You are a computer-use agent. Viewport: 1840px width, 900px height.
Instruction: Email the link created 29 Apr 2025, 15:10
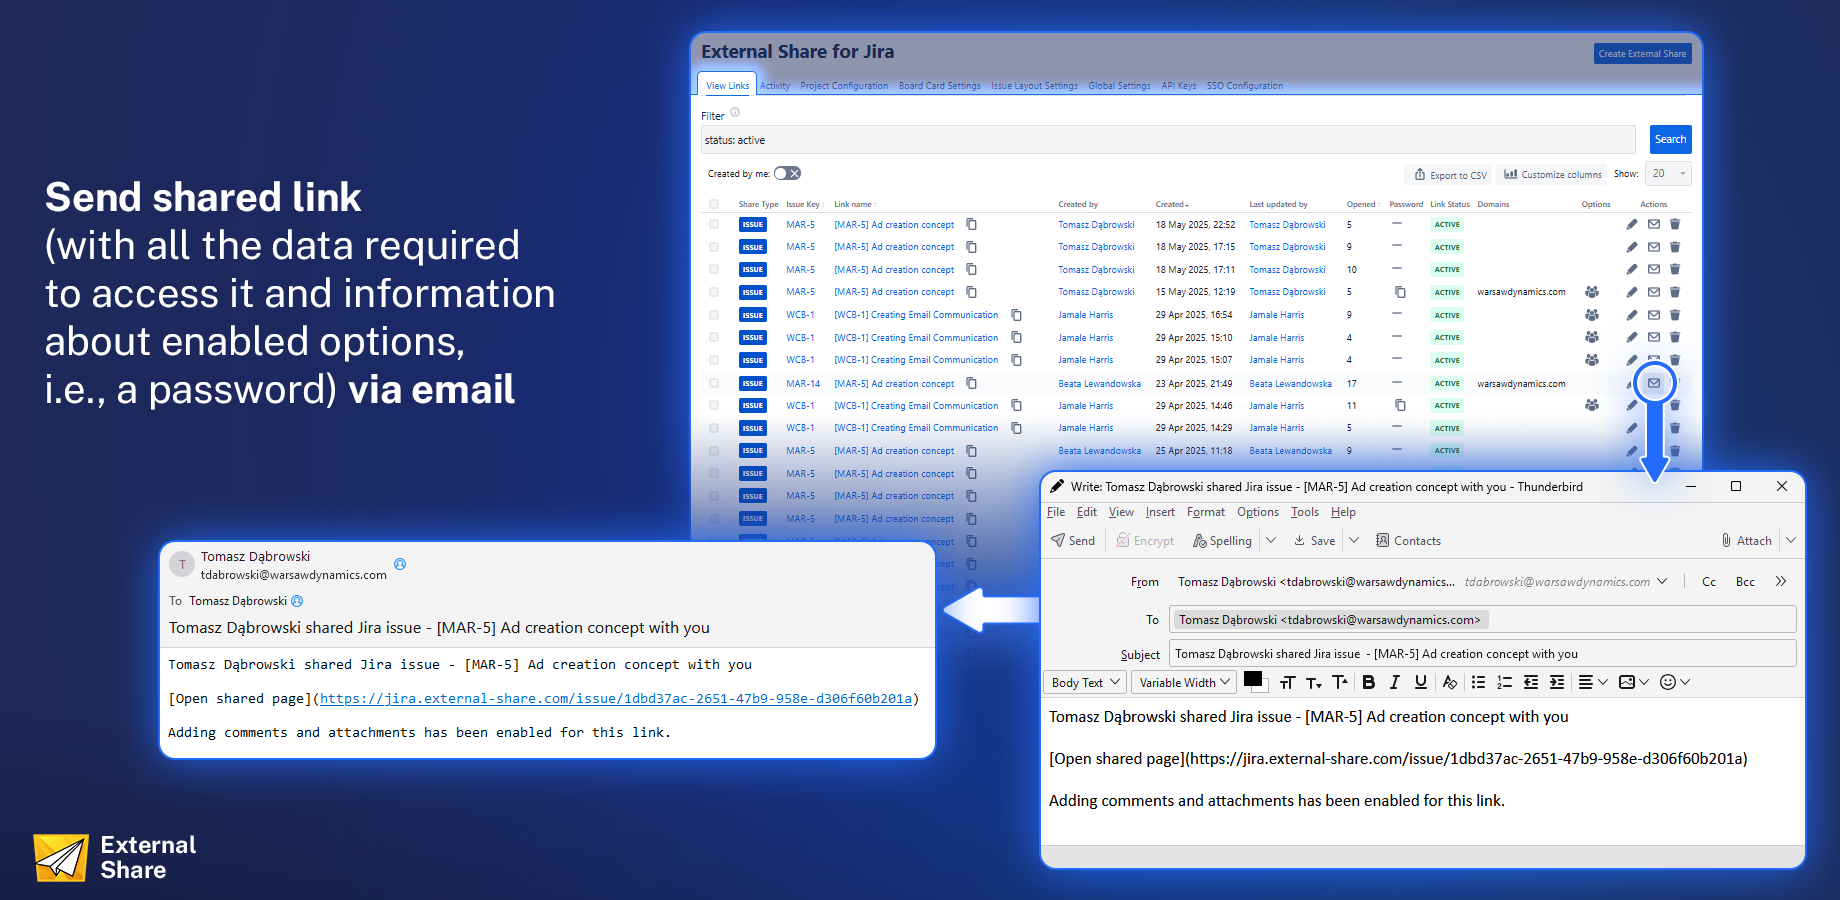coord(1654,337)
